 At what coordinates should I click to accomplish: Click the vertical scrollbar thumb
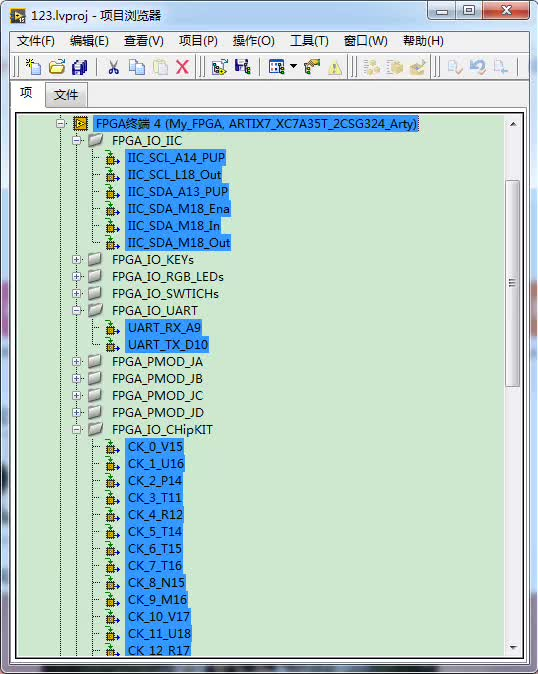point(512,283)
